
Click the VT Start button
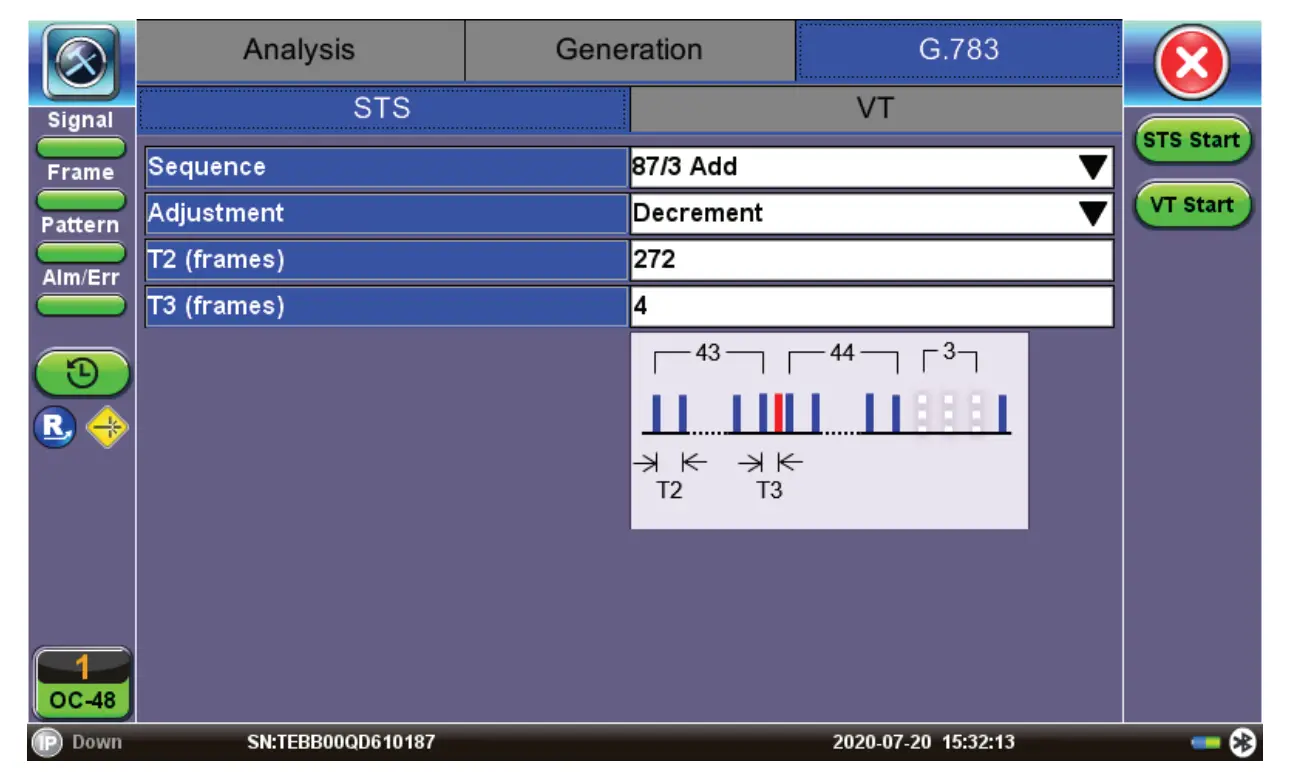1191,205
